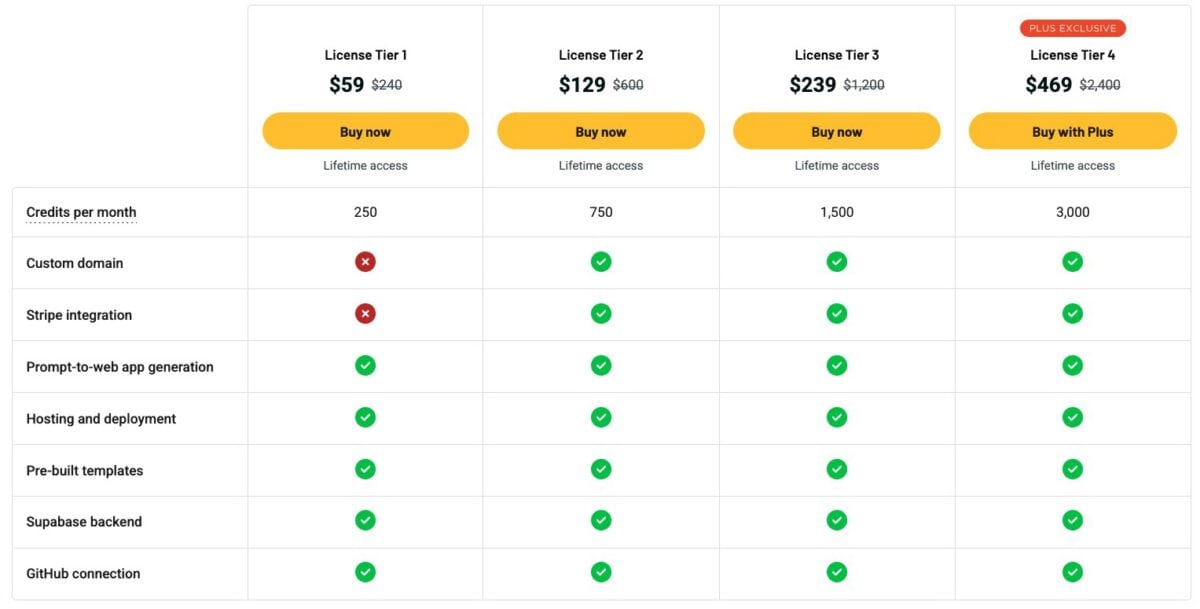The height and width of the screenshot is (609, 1200).
Task: Click the License Tier 3 heading
Action: tap(837, 55)
